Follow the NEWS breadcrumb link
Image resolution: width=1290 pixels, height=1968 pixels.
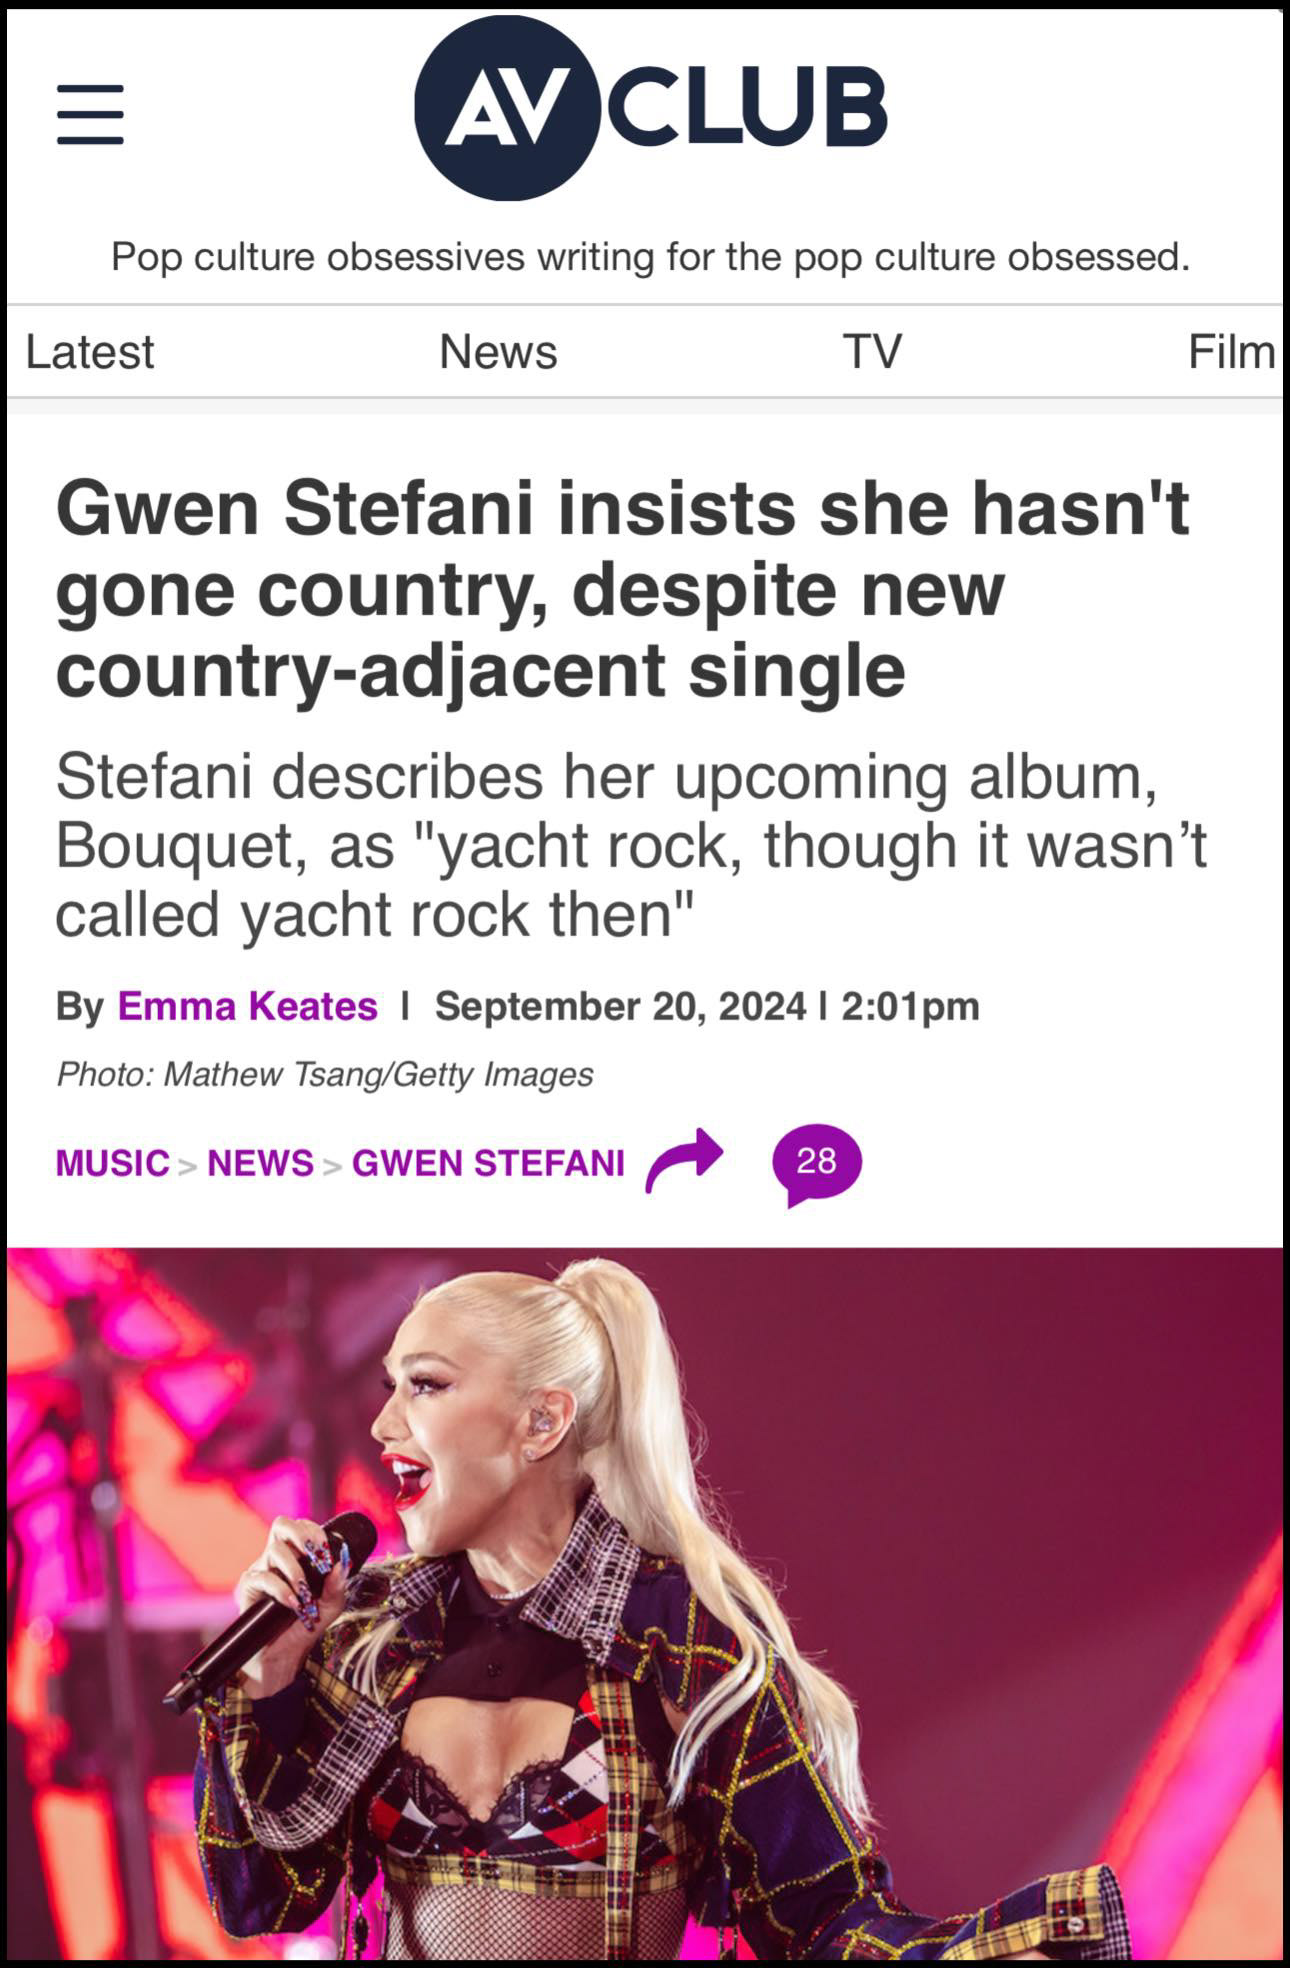(x=260, y=1163)
